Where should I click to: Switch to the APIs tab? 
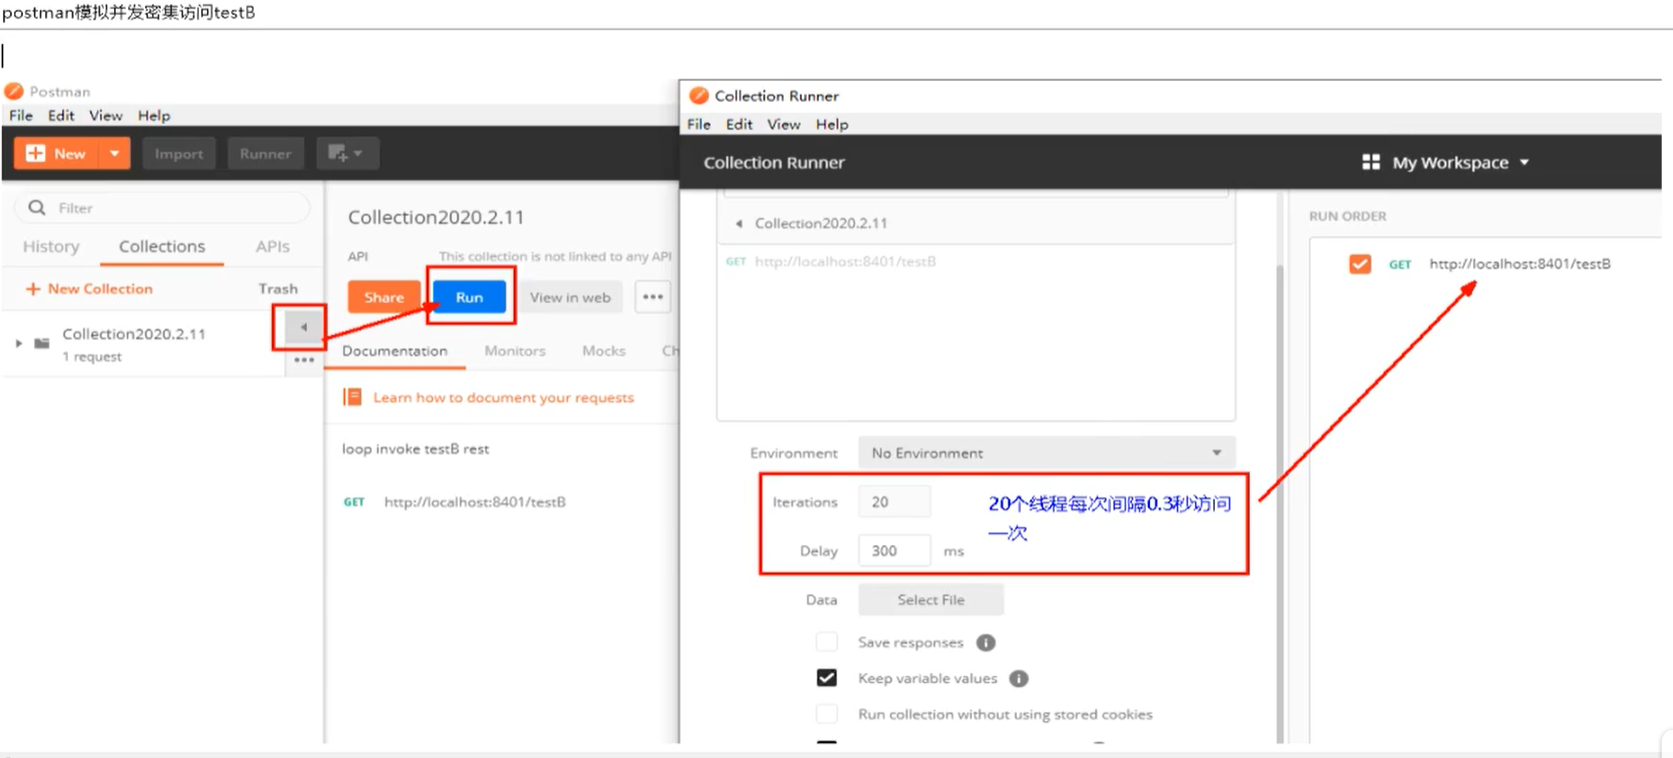click(x=272, y=246)
